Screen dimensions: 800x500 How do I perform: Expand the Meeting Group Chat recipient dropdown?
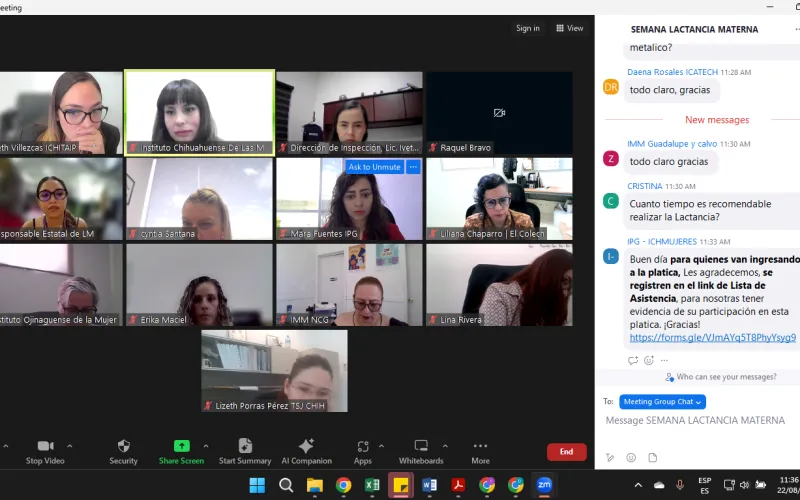662,402
